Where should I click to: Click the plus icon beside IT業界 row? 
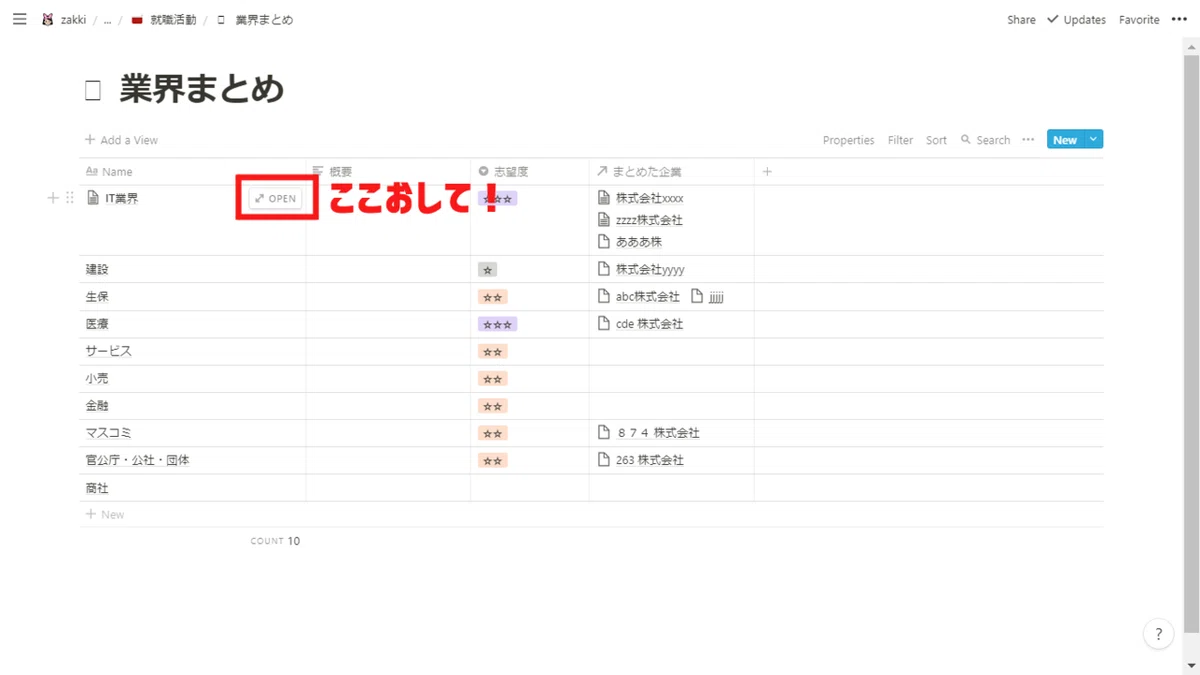coord(53,198)
